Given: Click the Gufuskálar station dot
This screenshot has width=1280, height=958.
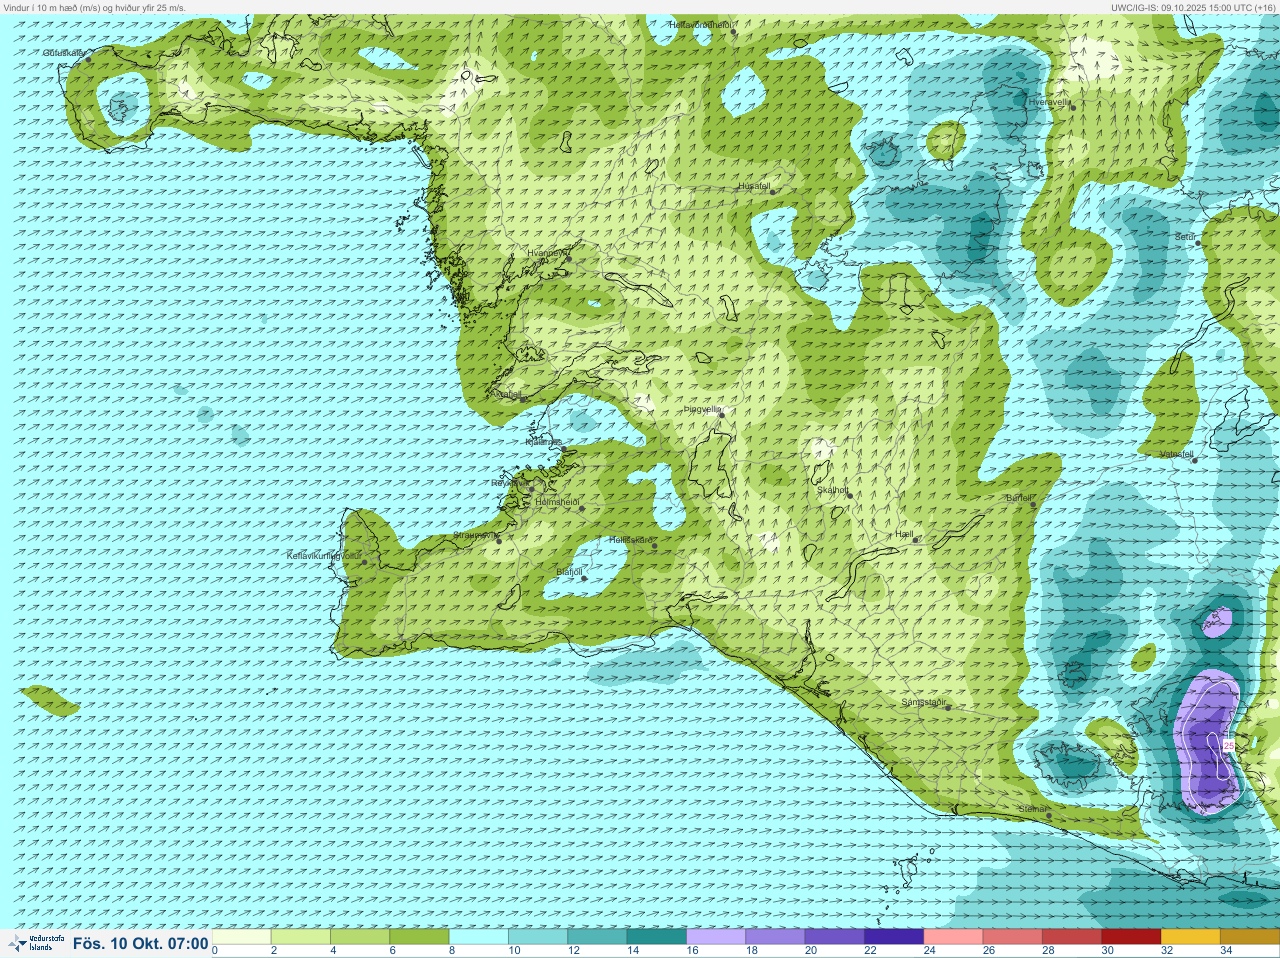Looking at the screenshot, I should (x=88, y=59).
